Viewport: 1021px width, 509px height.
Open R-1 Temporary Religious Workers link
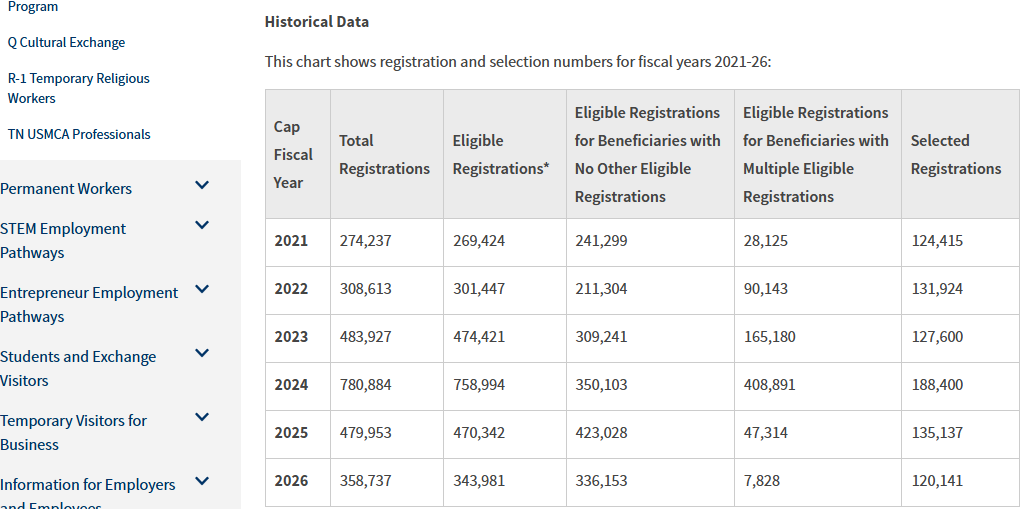point(78,88)
